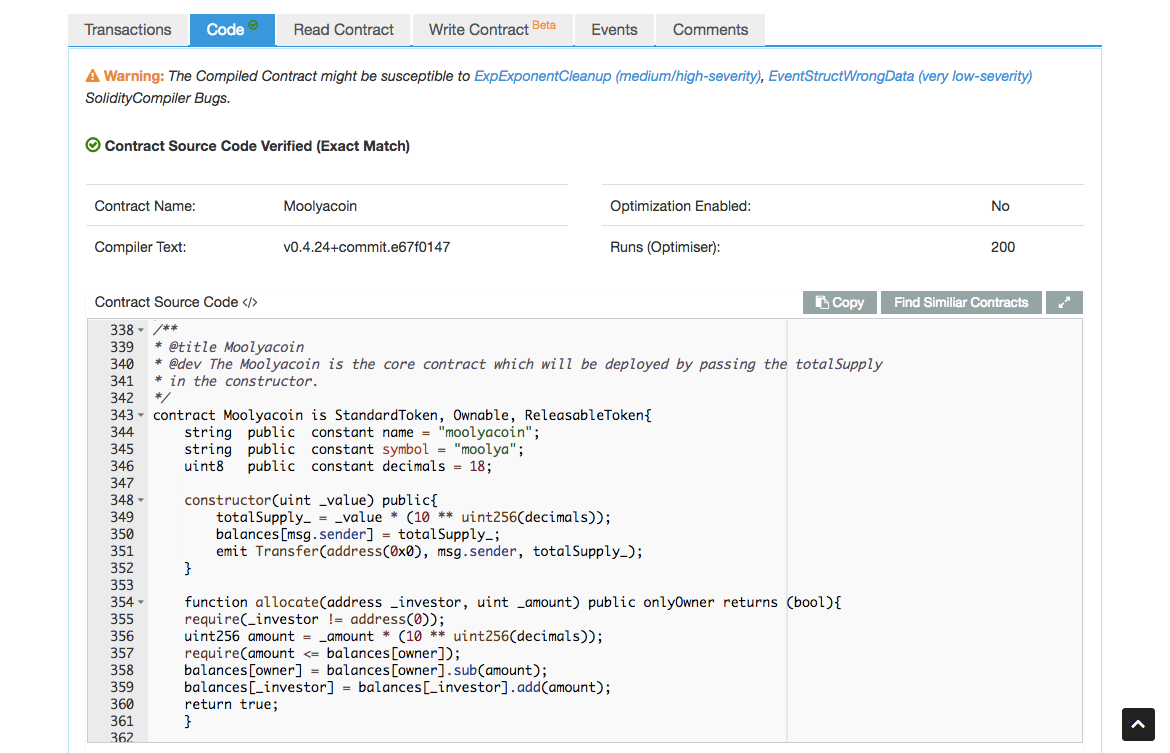The height and width of the screenshot is (753, 1170).
Task: Fold the allocate function at line 354
Action: coord(141,602)
